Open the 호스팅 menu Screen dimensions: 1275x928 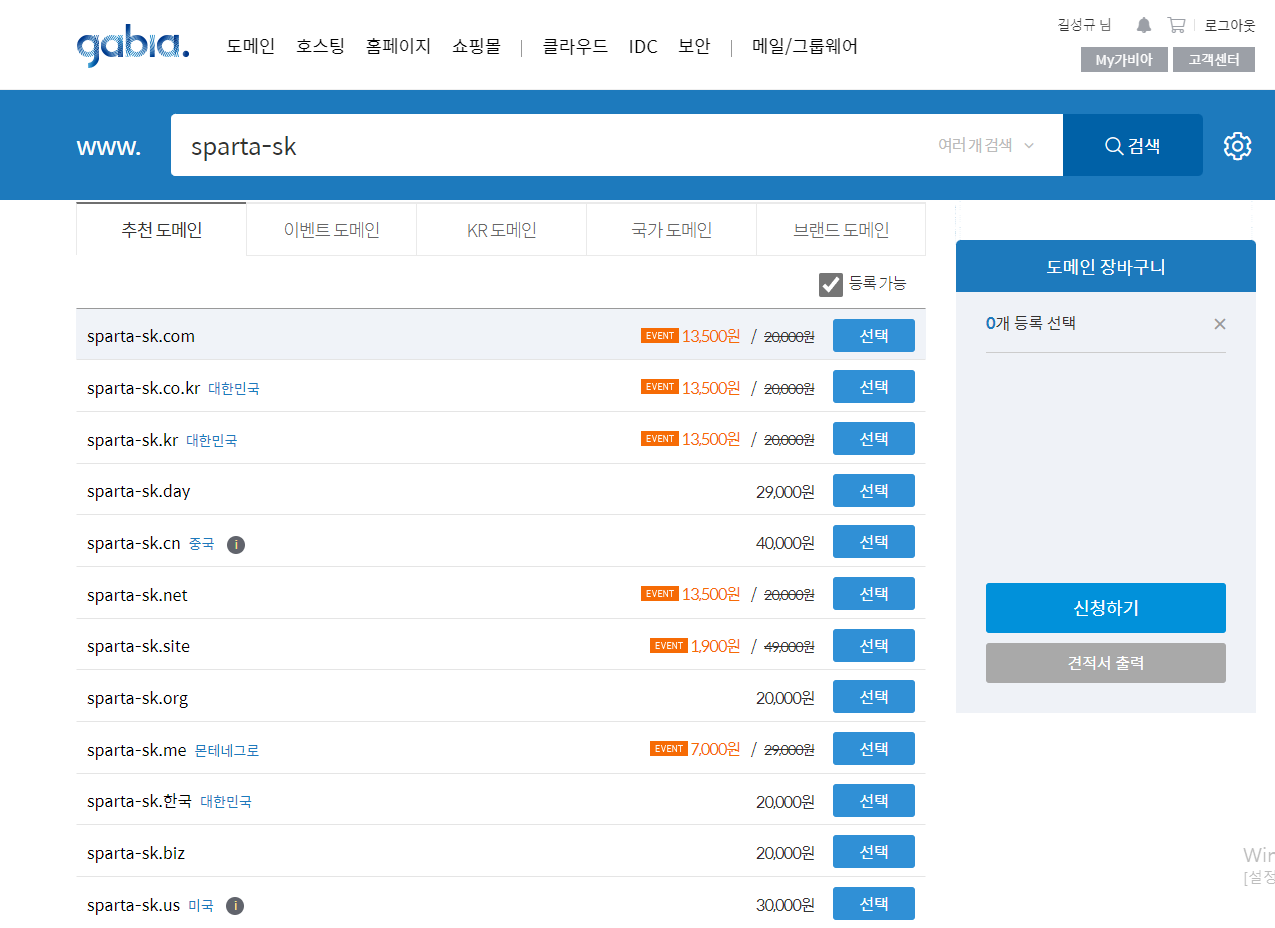point(320,46)
